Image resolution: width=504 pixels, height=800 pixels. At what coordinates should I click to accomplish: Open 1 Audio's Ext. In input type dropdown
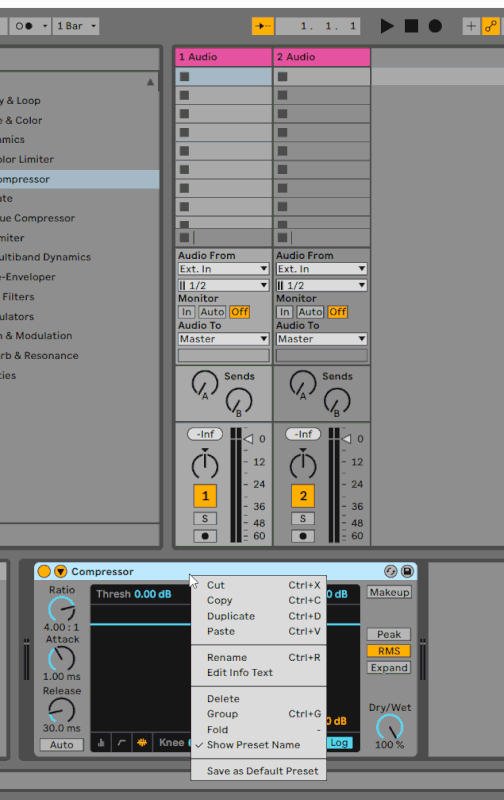coord(223,269)
